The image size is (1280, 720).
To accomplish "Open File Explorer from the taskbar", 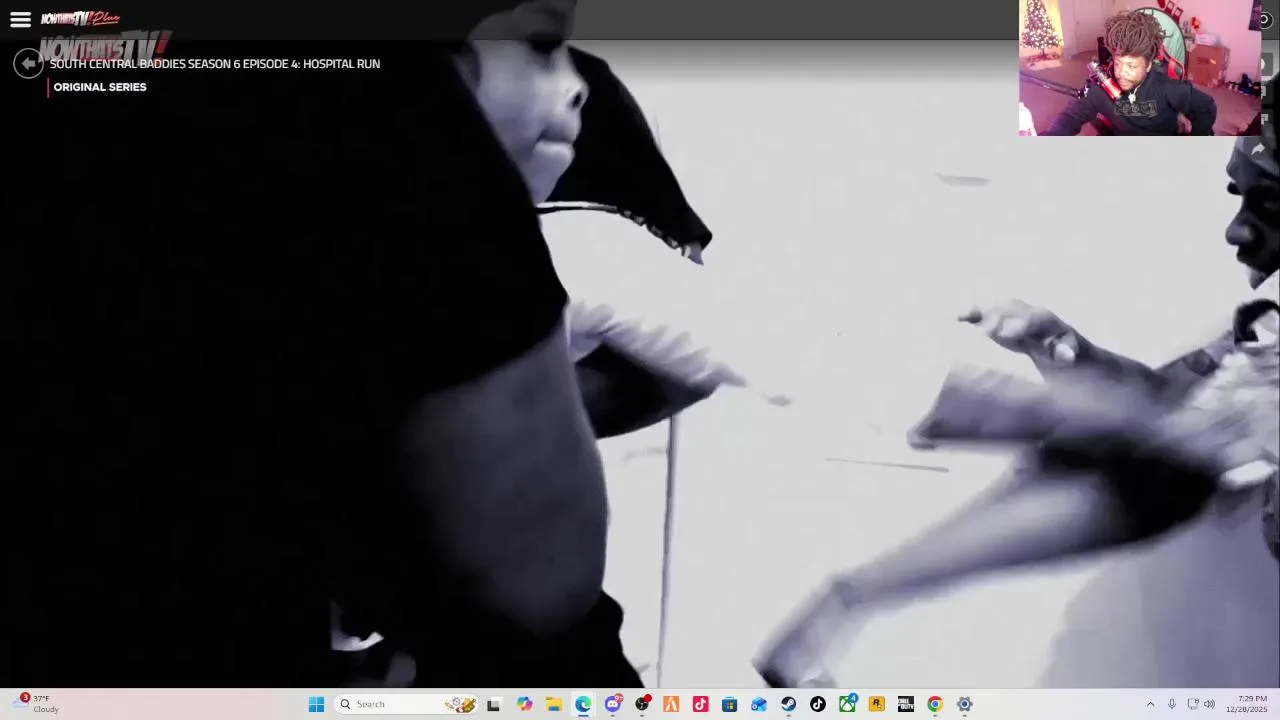I will click(x=553, y=704).
